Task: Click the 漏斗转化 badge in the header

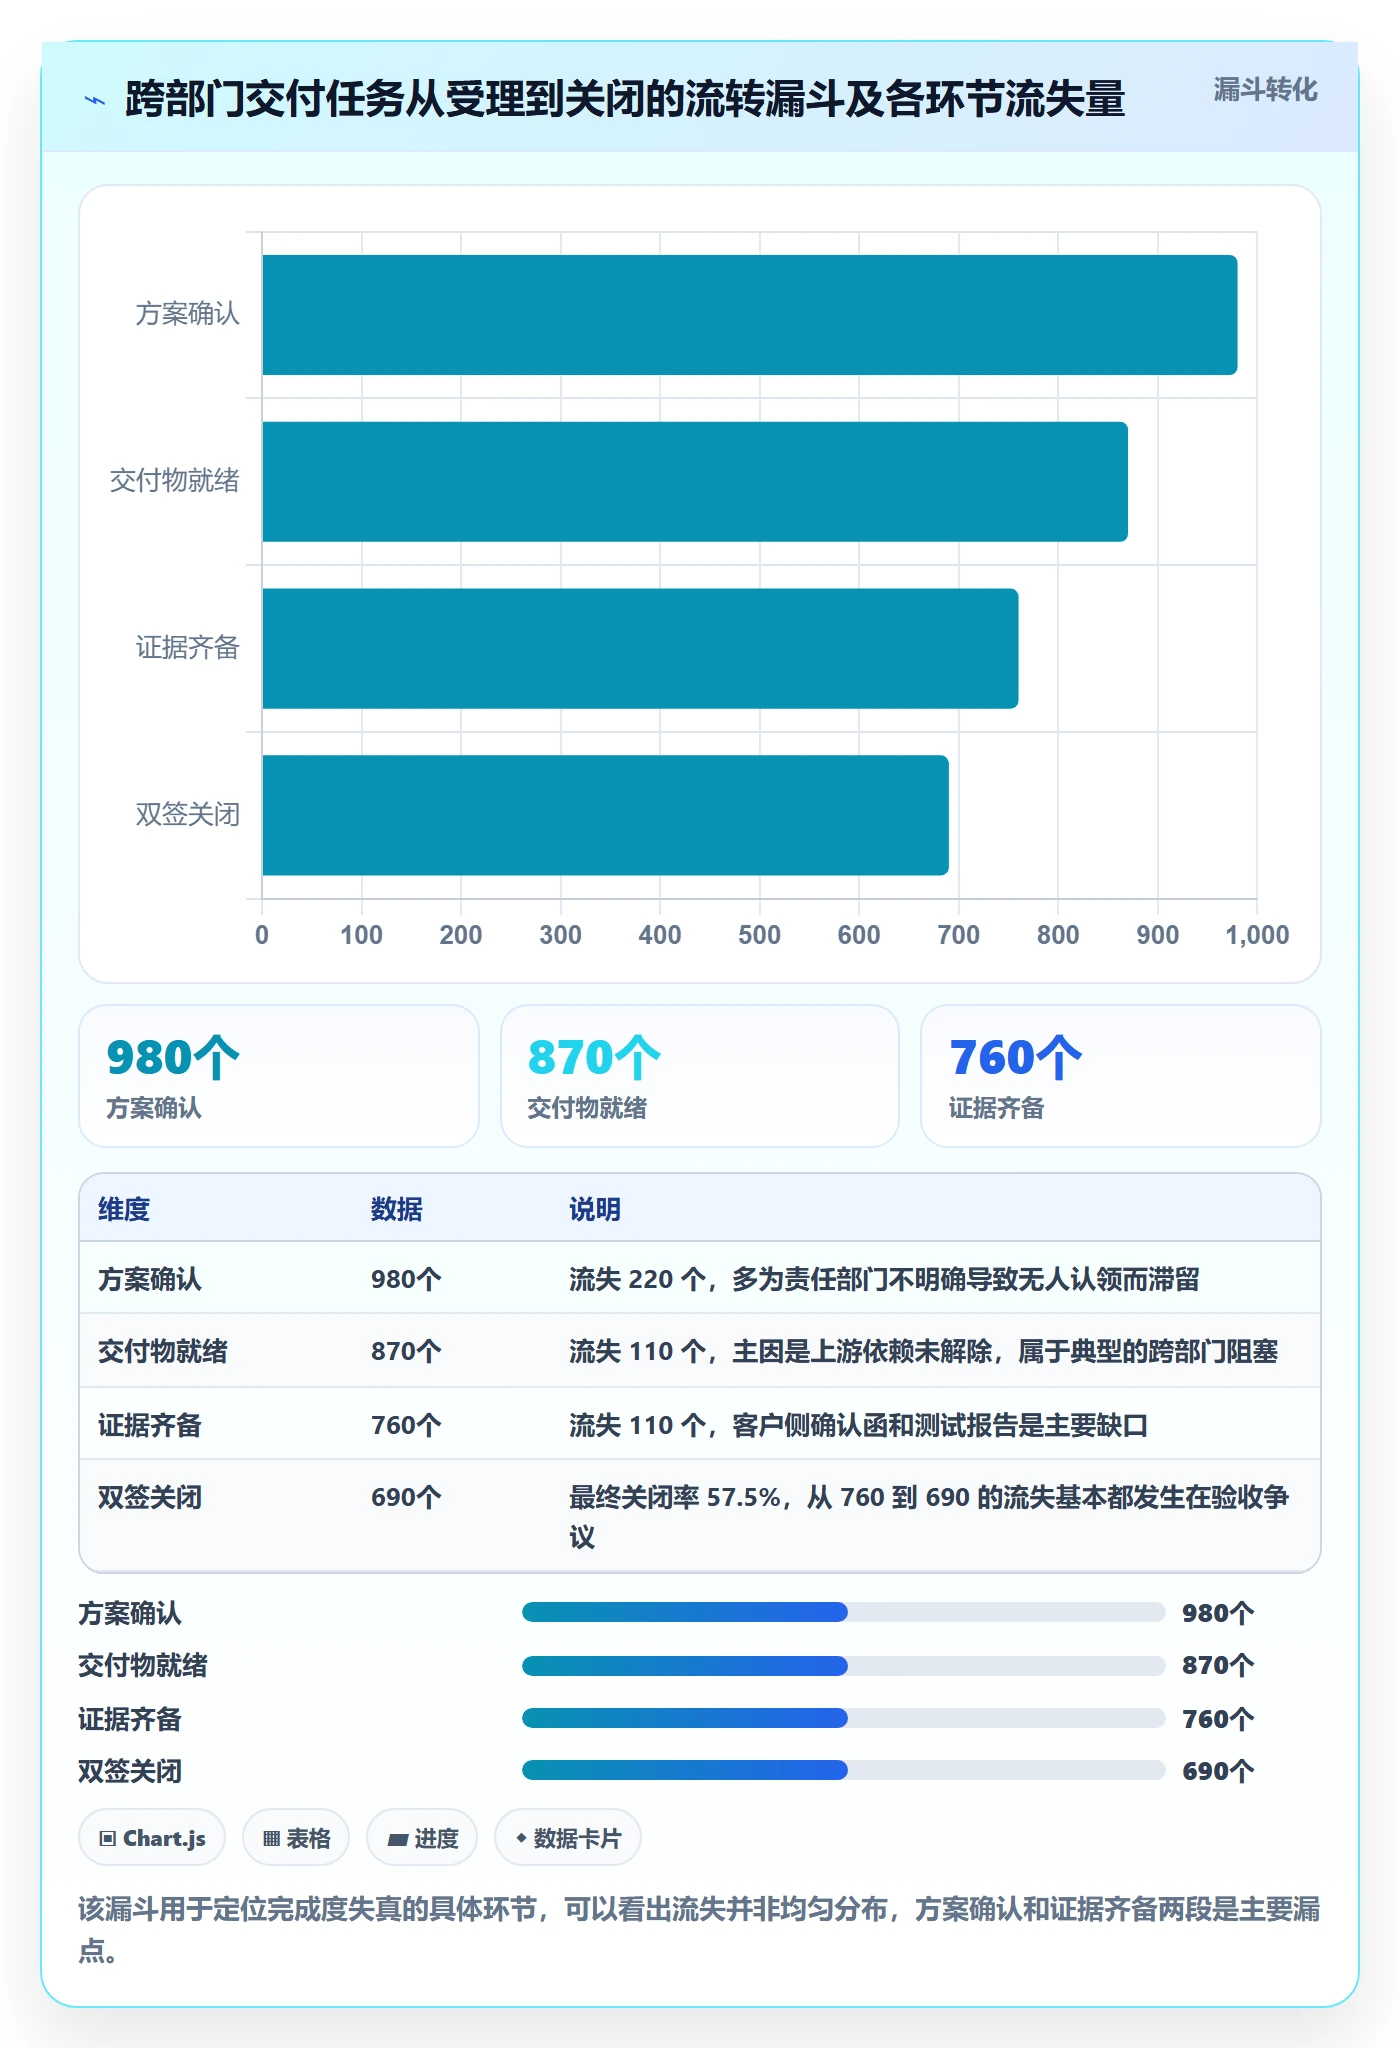Action: [1265, 90]
